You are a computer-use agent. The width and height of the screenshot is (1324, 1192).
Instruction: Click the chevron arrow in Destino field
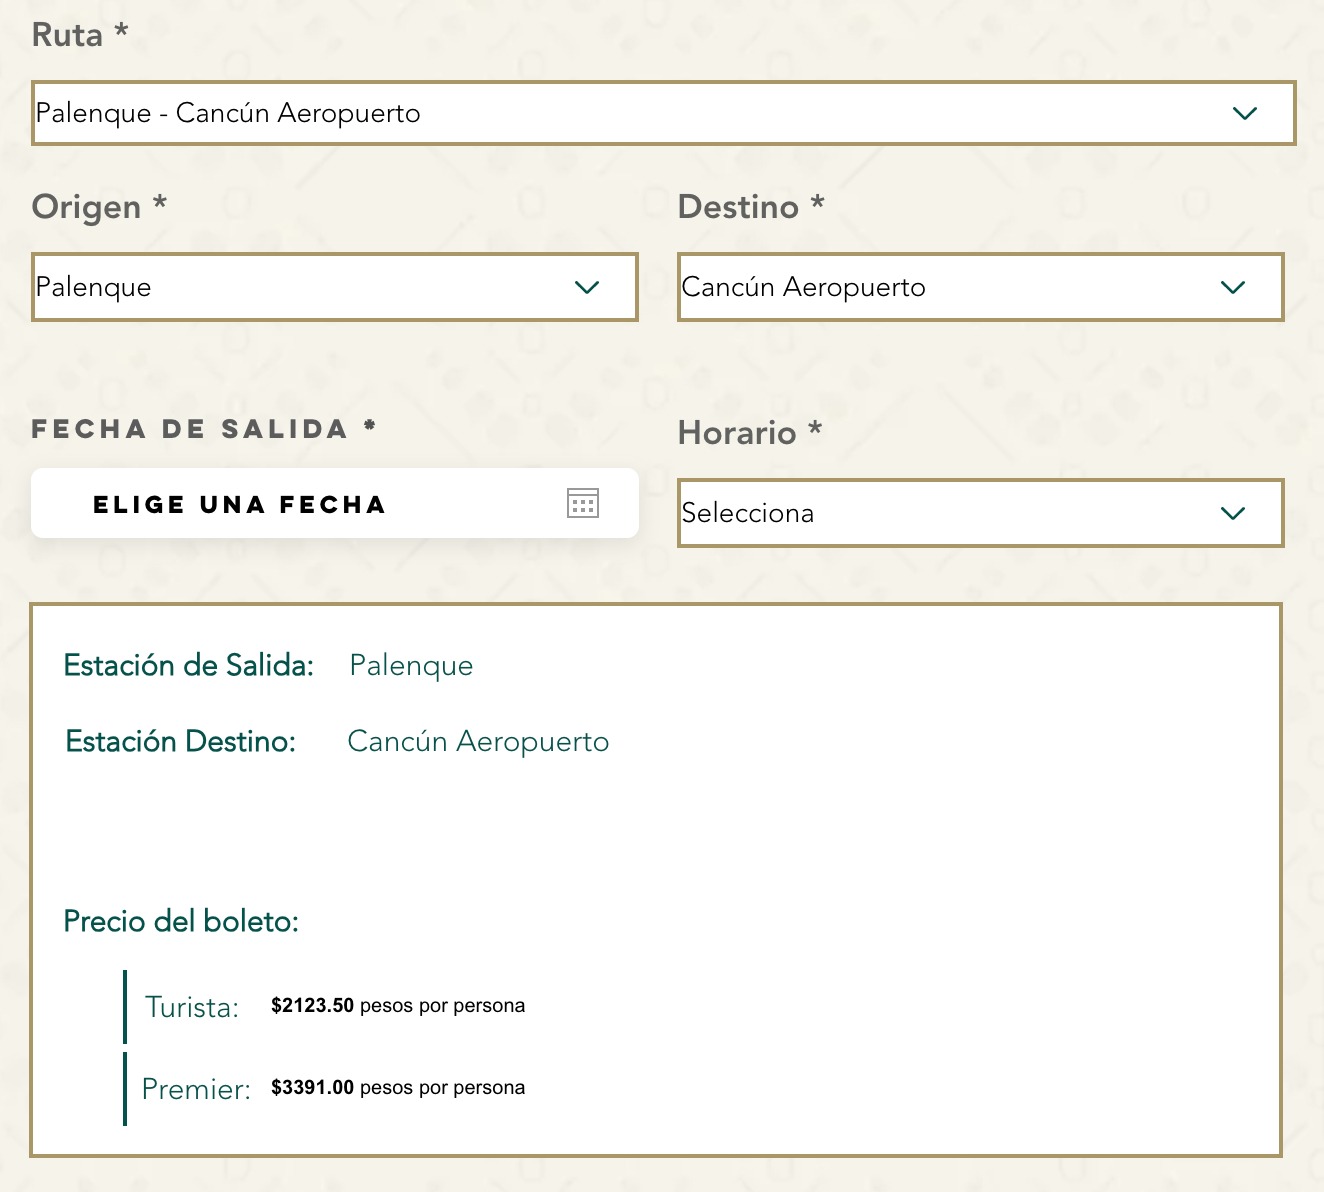tap(1232, 287)
